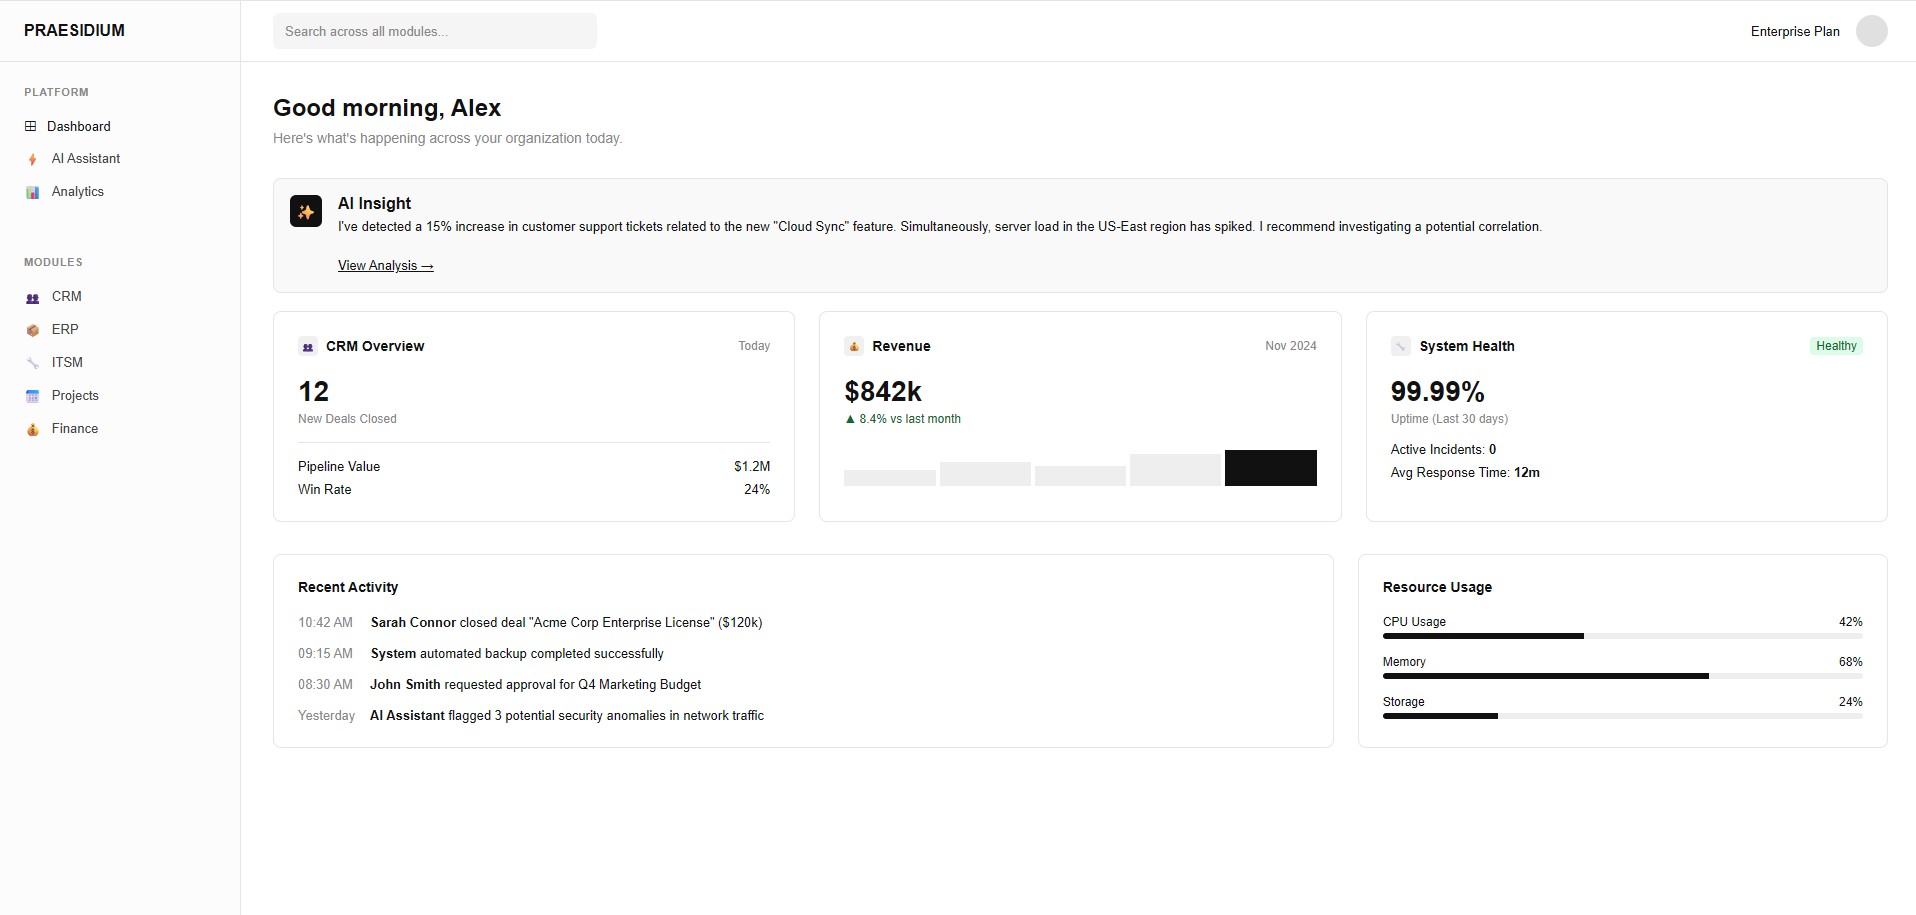Viewport: 1916px width, 915px height.
Task: Click the PRAESIDIUM logo
Action: (74, 30)
